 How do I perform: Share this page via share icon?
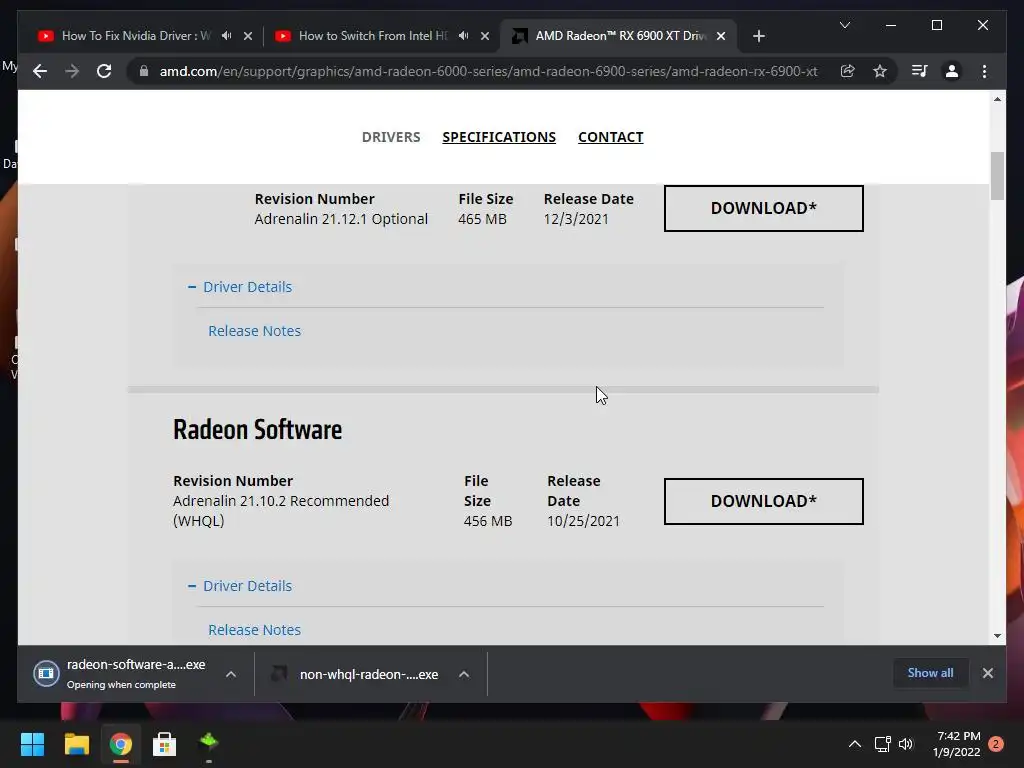848,71
